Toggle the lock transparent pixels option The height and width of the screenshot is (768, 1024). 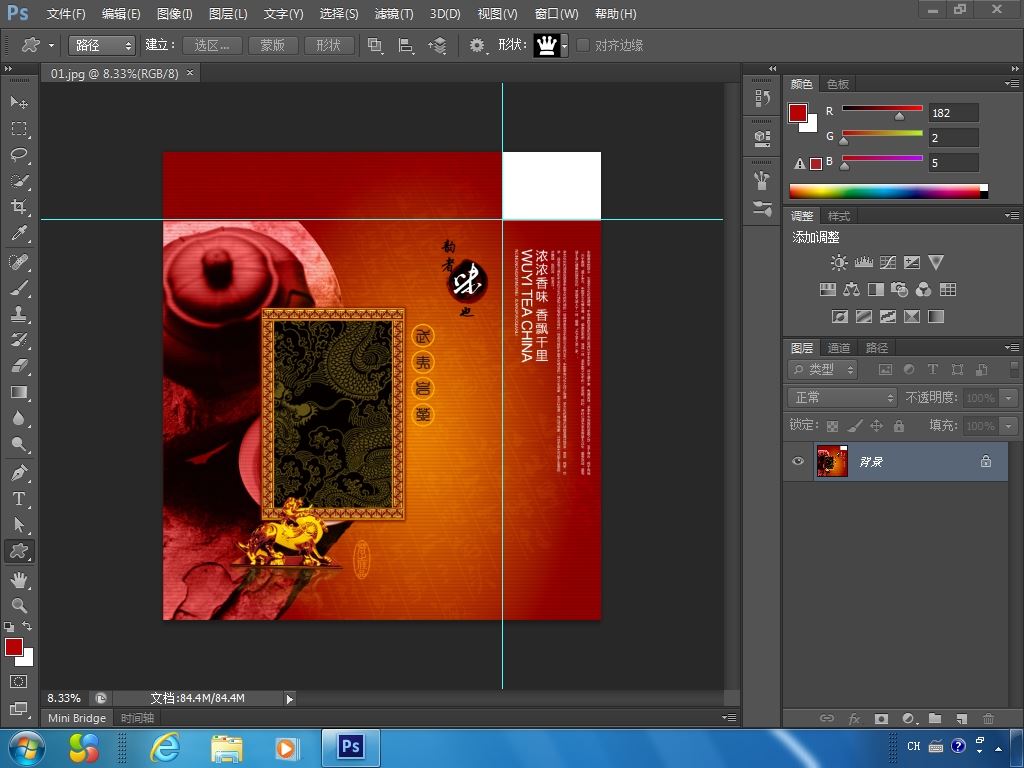click(x=832, y=426)
